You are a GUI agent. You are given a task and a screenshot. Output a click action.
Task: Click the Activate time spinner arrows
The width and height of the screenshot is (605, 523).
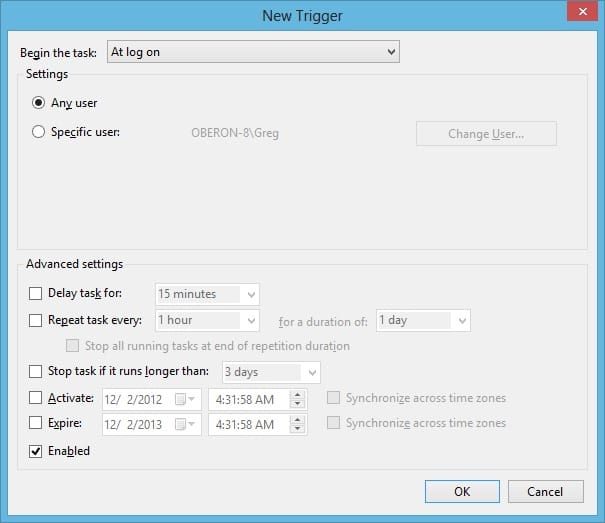click(x=296, y=398)
